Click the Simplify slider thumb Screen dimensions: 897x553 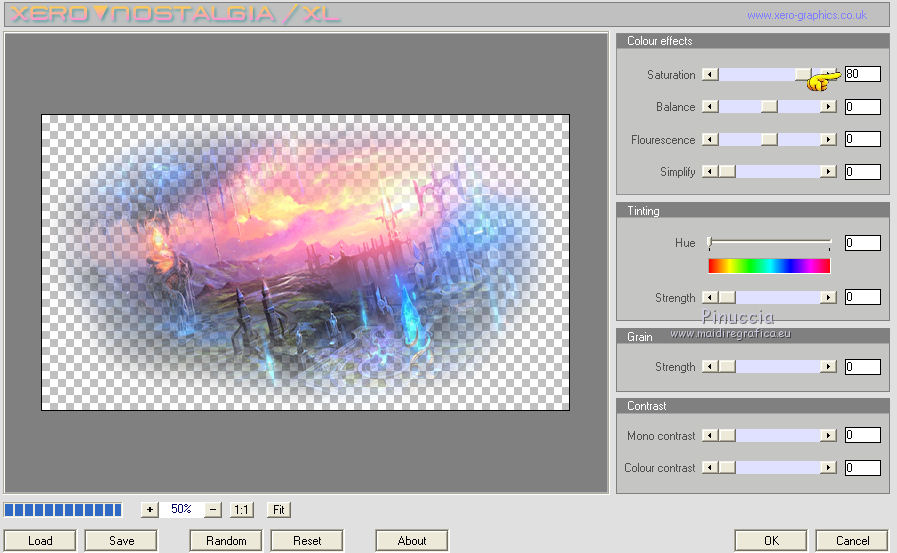tap(727, 172)
